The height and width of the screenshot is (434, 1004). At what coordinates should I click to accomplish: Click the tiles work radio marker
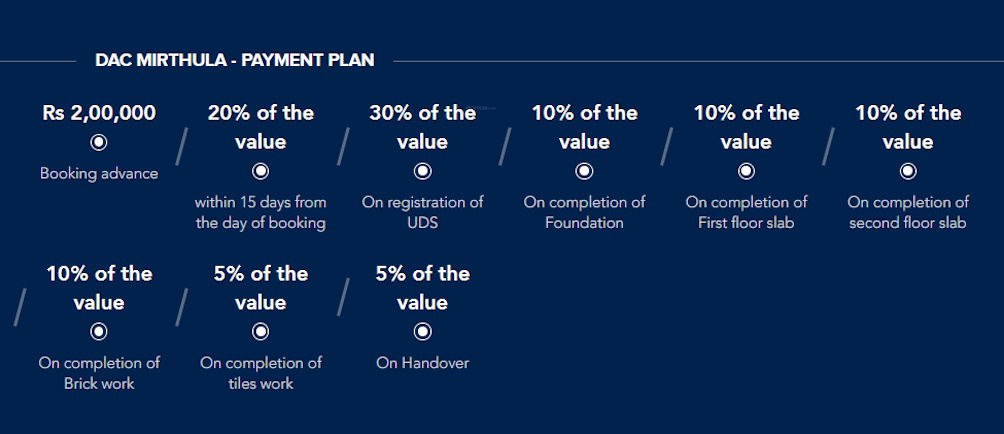261,332
